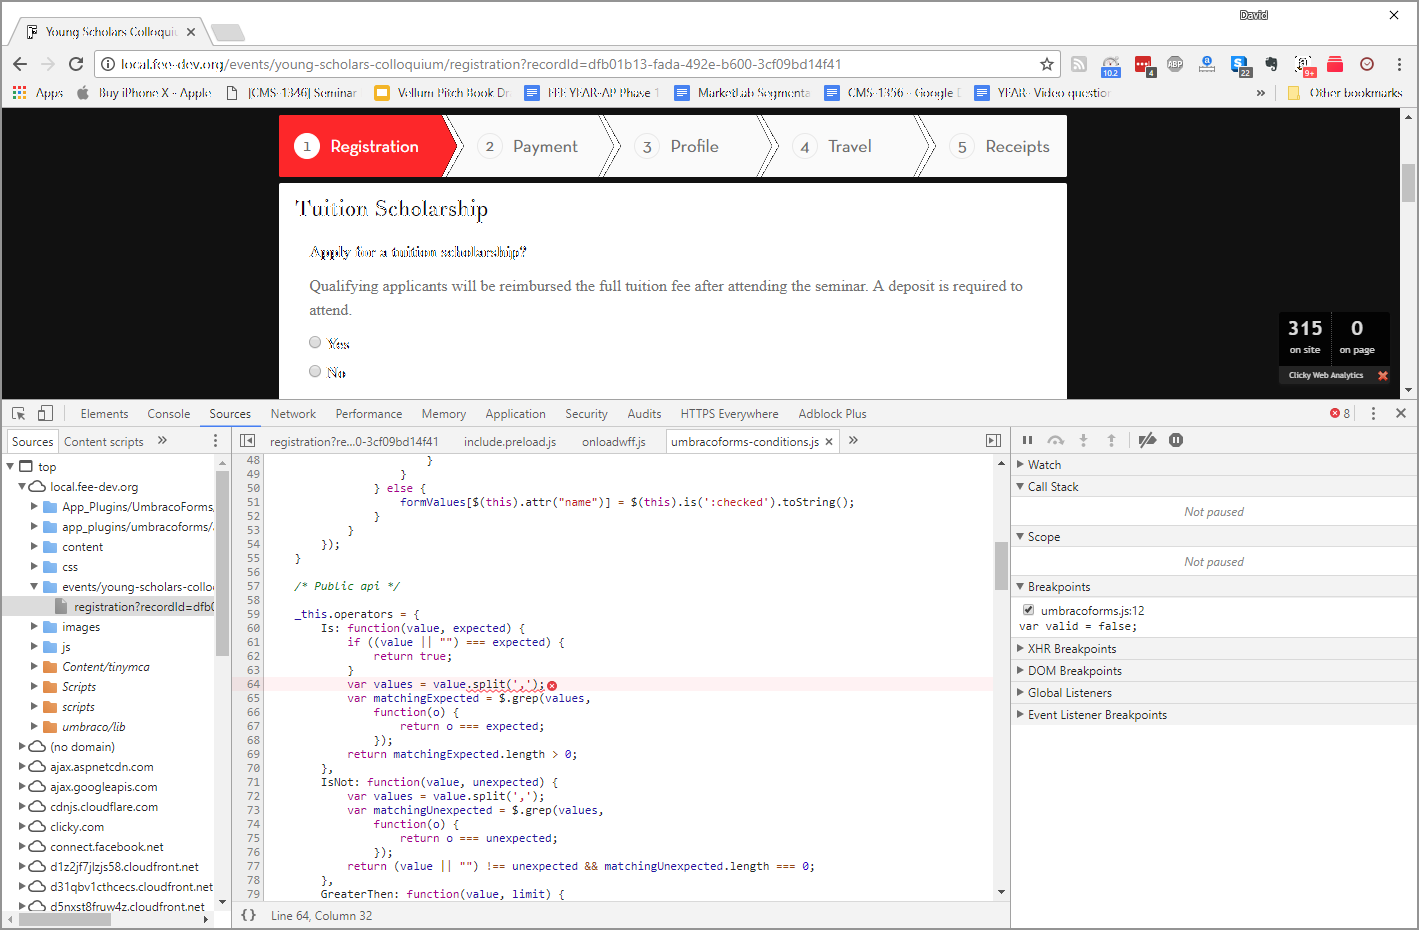This screenshot has width=1419, height=930.
Task: Click the code editor vertical scrollbar thumb
Action: click(1001, 566)
